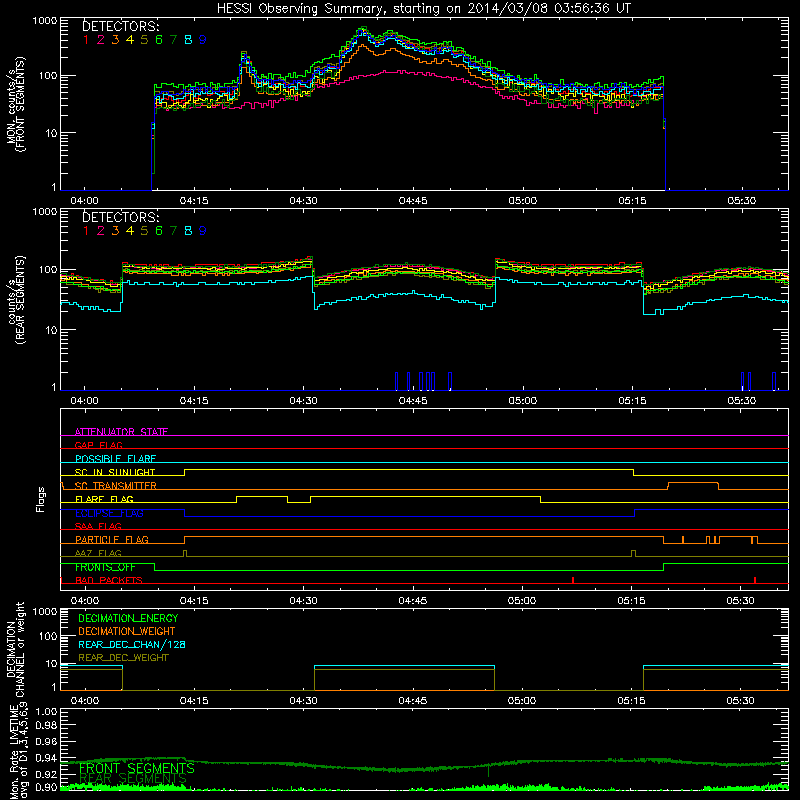Click the Flags y-axis title
The width and height of the screenshot is (800, 800).
point(41,499)
